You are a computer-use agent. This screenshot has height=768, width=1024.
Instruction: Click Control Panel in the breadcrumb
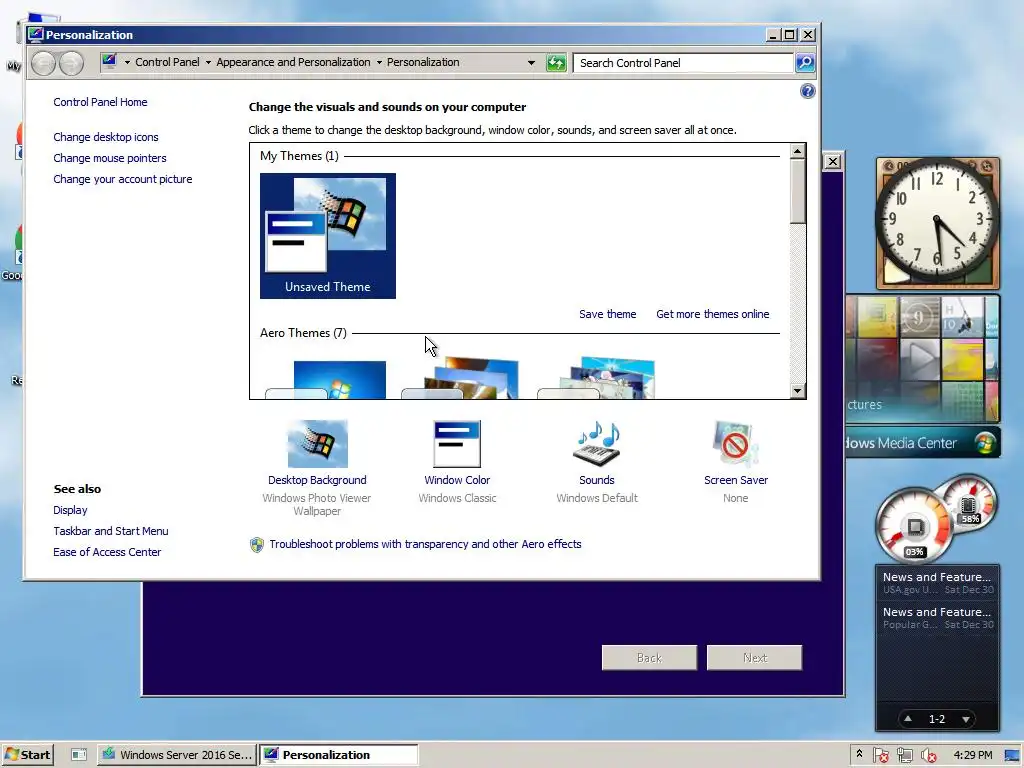(167, 62)
